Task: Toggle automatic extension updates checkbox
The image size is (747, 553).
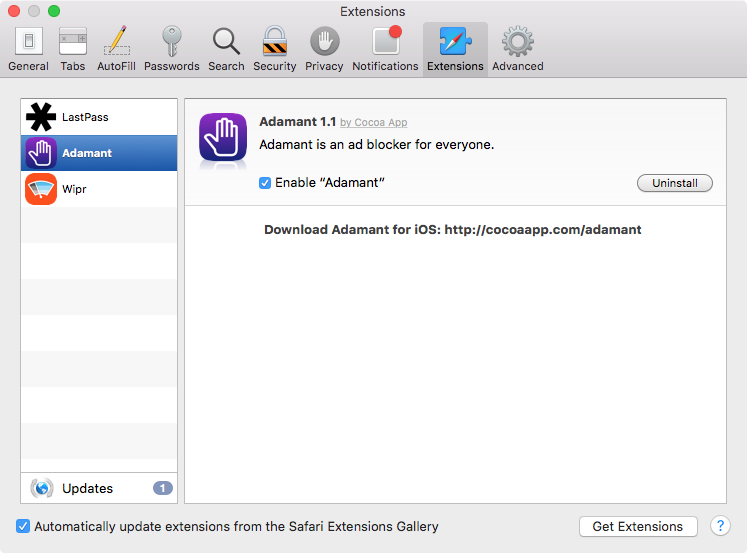Action: tap(23, 526)
